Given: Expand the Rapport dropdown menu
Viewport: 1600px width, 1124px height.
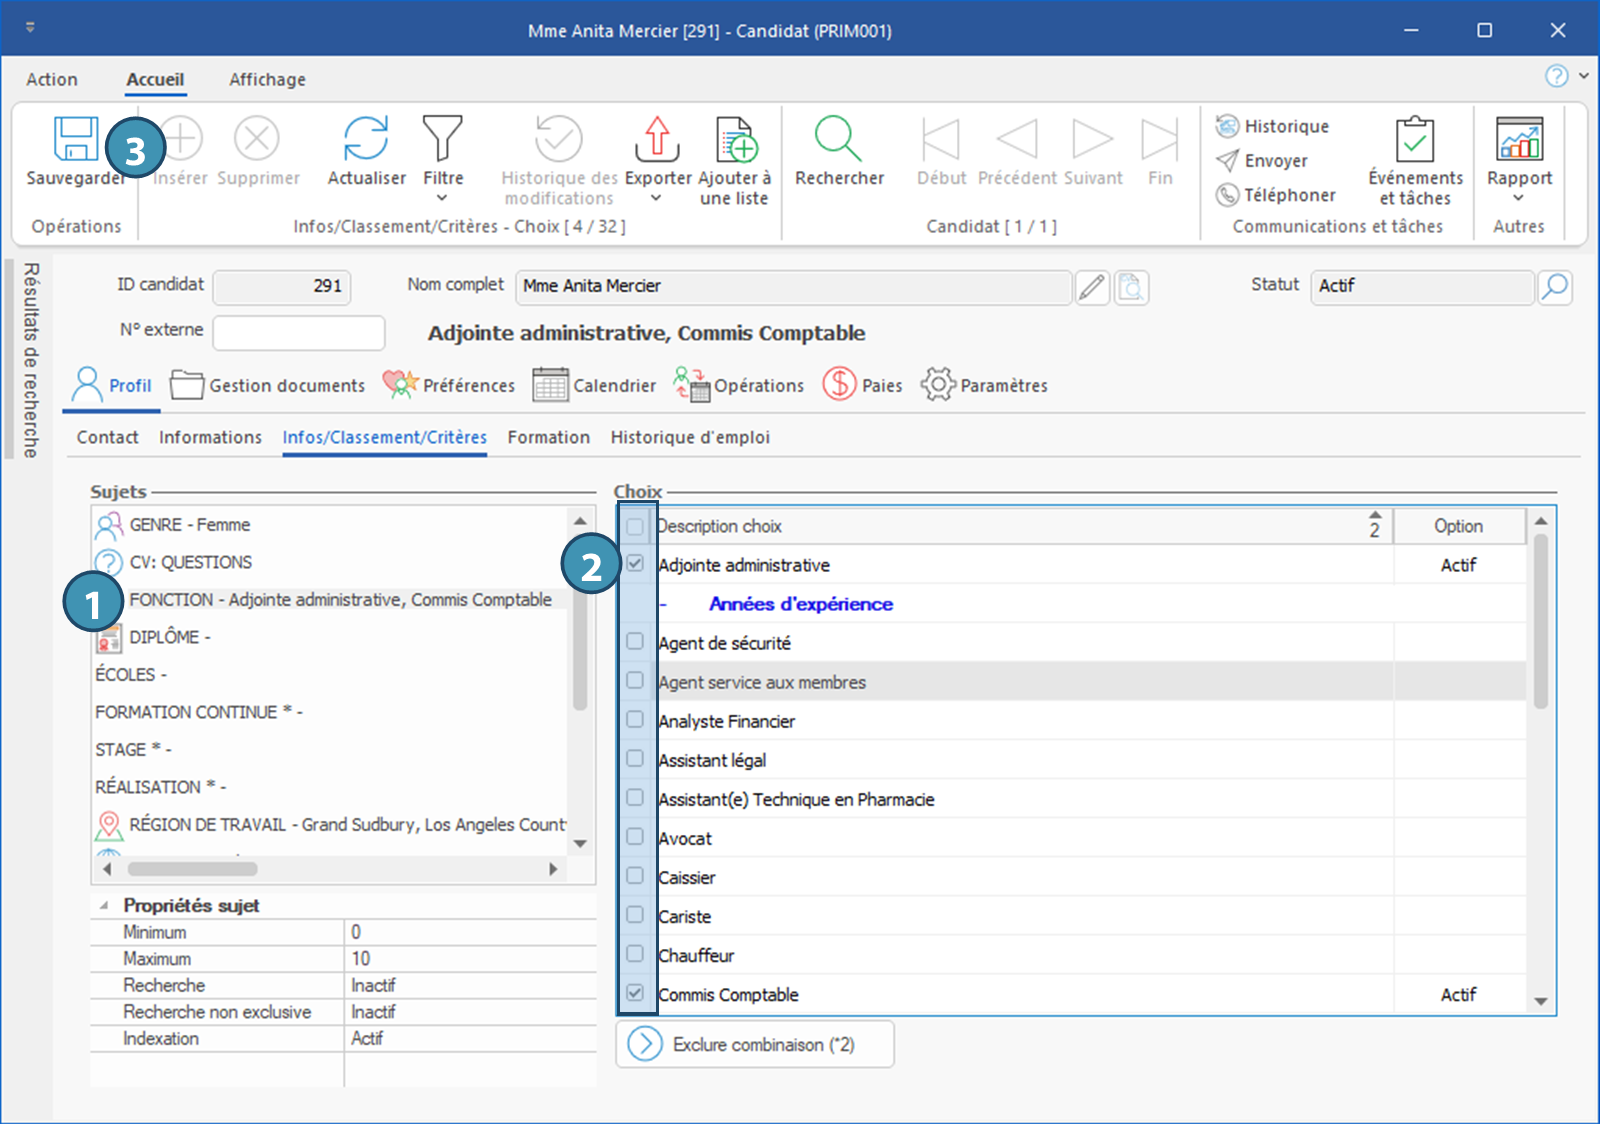Looking at the screenshot, I should click(1518, 198).
